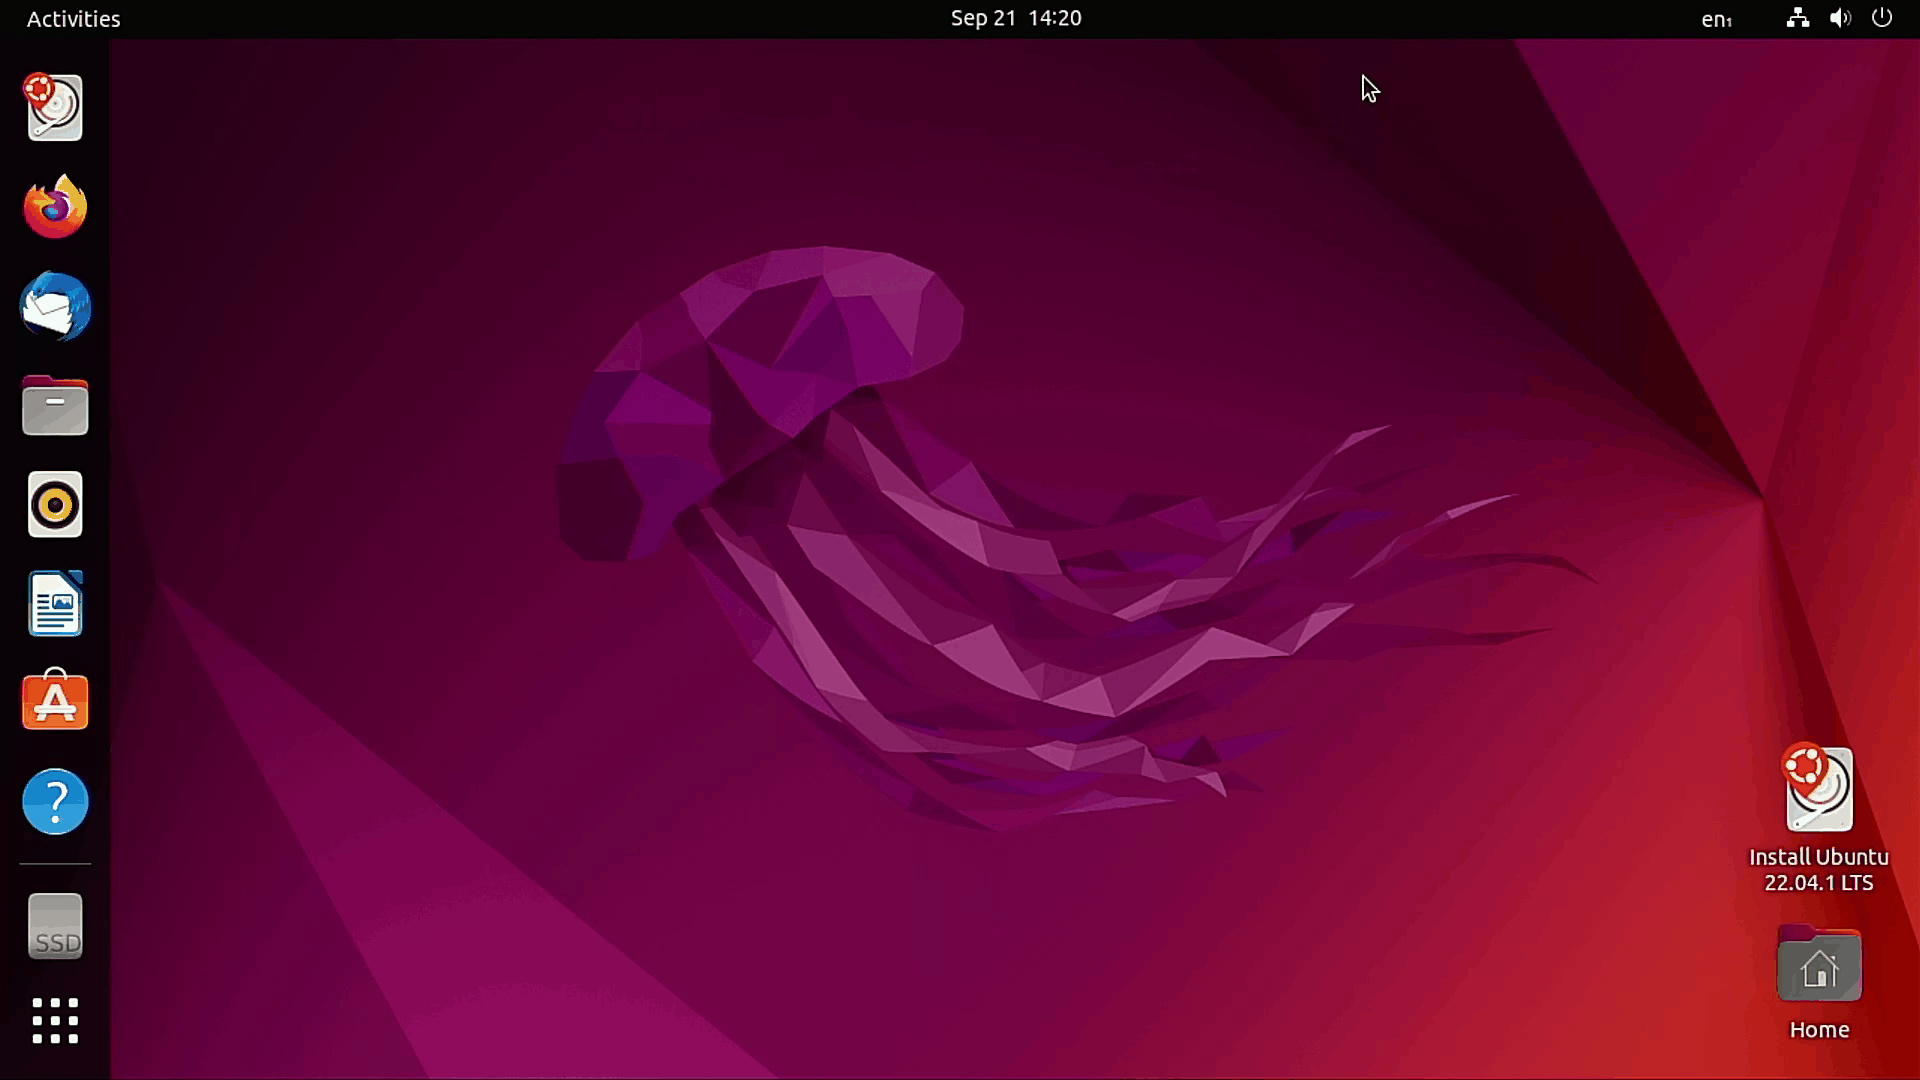
Task: Select the en1 keyboard layout indicator
Action: coord(1717,19)
